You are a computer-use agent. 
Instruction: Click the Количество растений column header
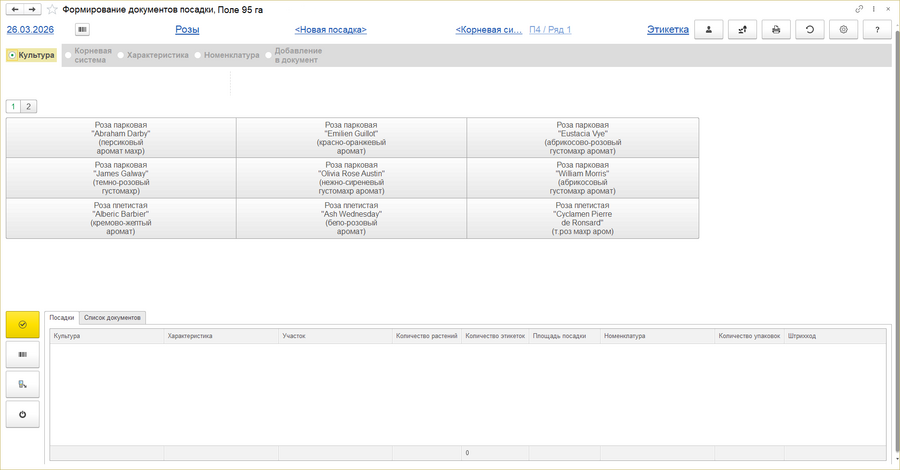(x=426, y=336)
